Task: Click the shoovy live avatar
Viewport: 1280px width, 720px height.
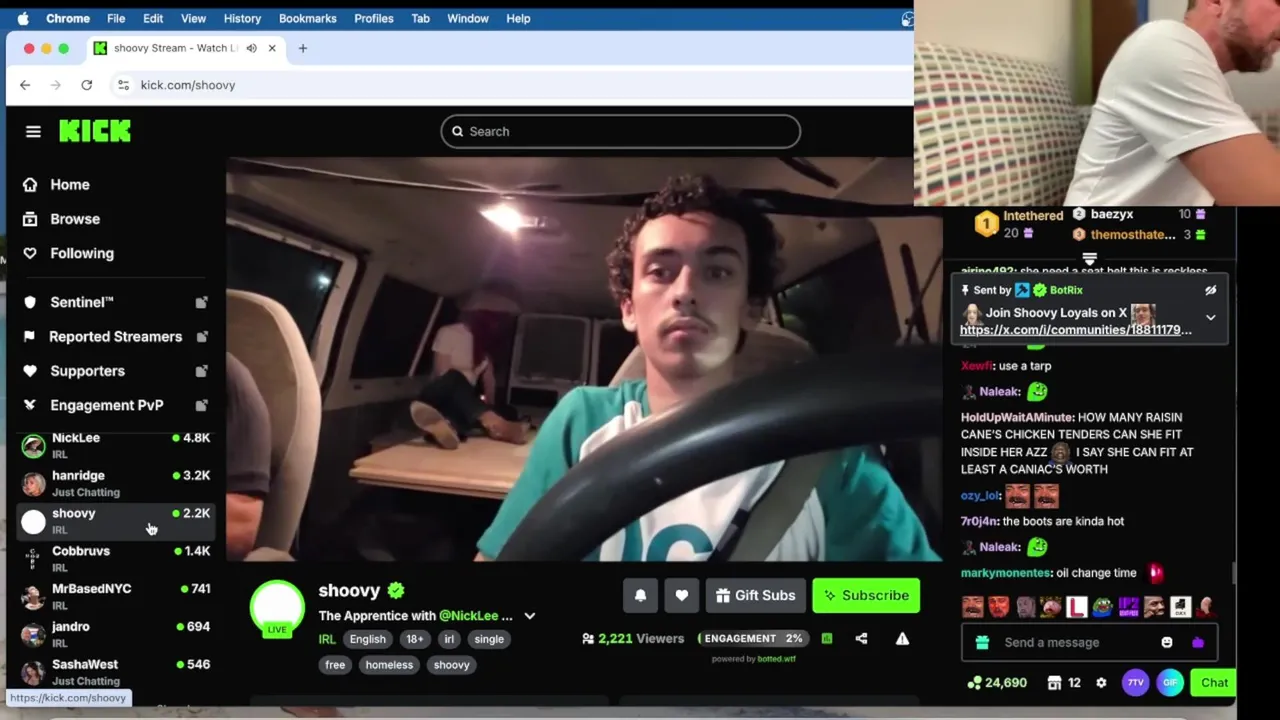Action: tap(277, 608)
